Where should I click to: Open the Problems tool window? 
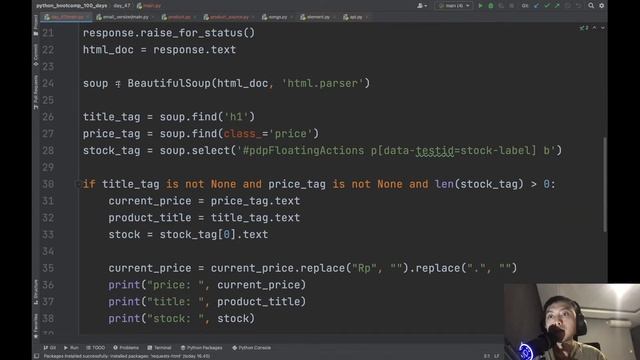[126, 348]
